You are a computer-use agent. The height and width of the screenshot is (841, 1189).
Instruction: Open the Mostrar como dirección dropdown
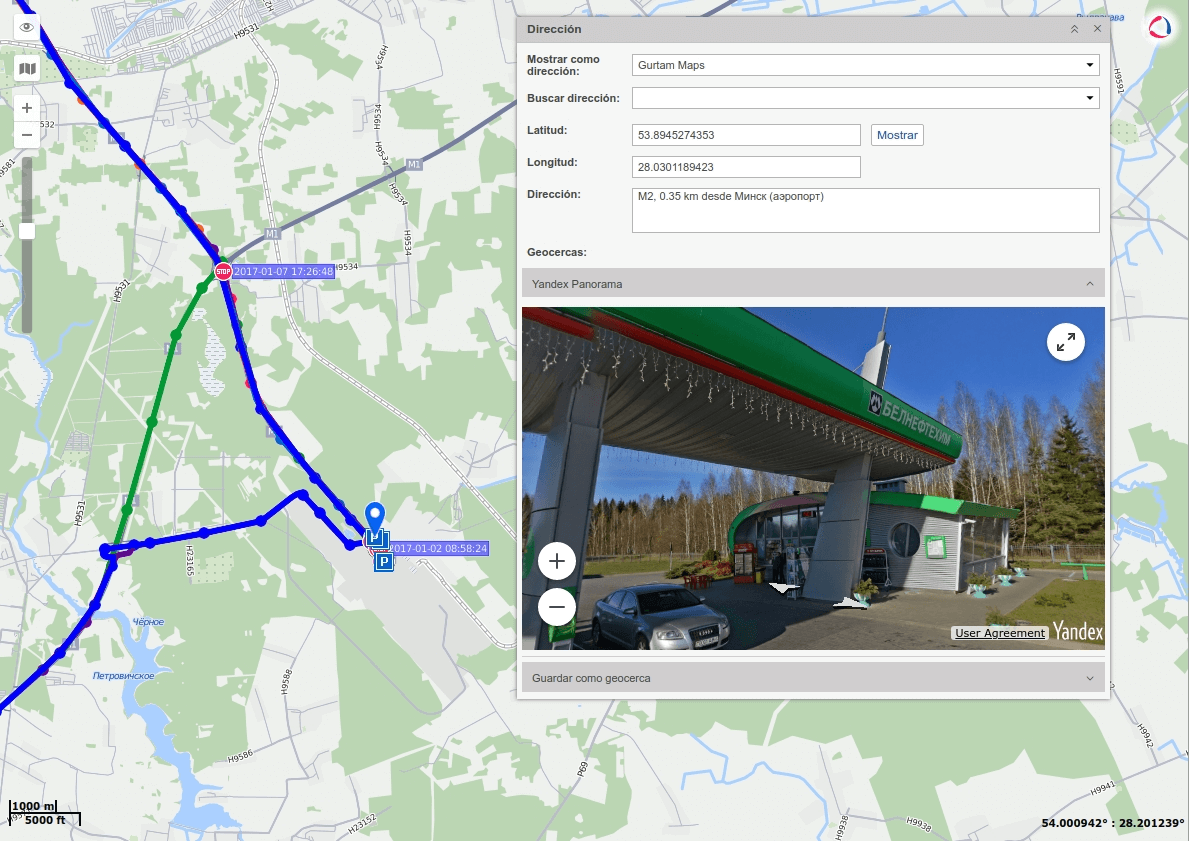pyautogui.click(x=1090, y=64)
